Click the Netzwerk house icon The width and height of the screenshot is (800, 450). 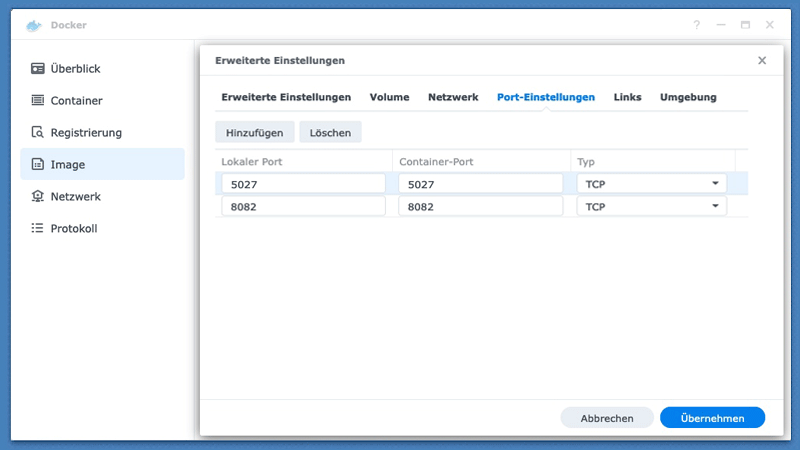(38, 197)
